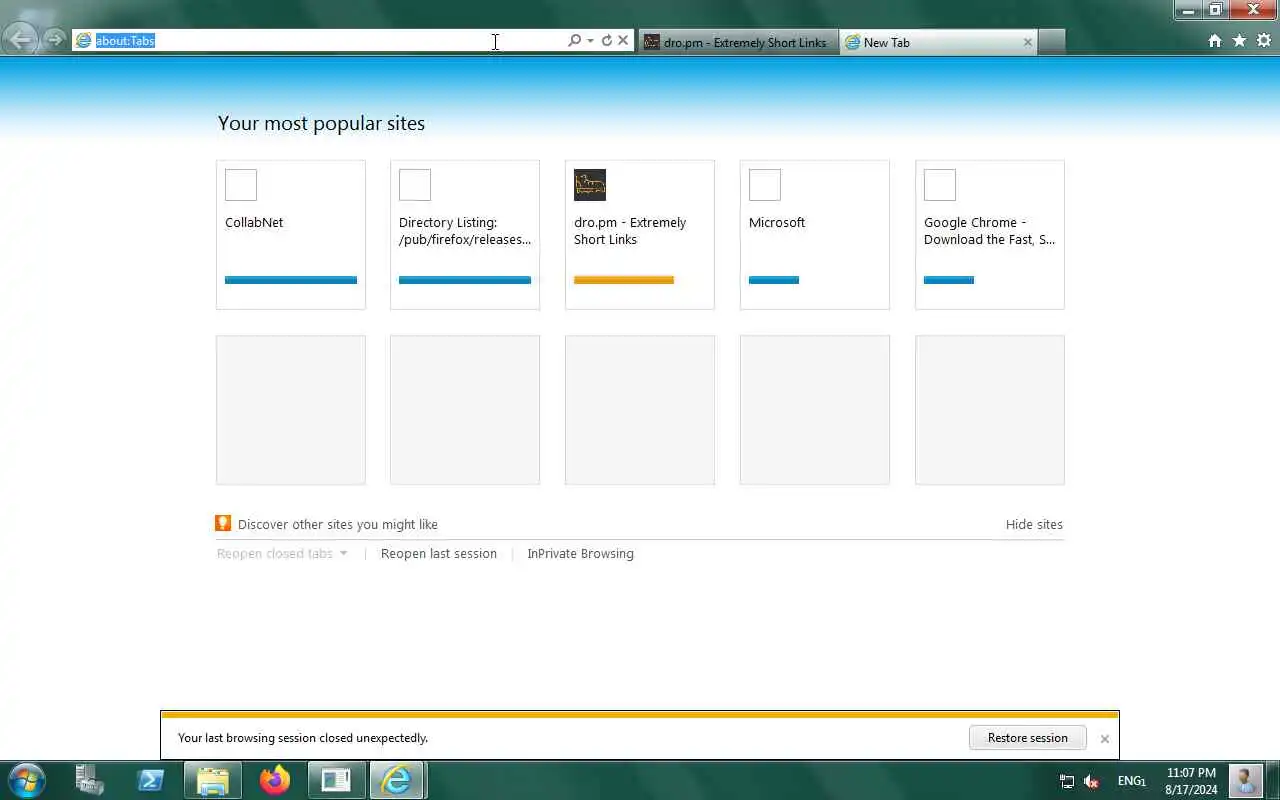The height and width of the screenshot is (800, 1280).
Task: Switch input language via ENG indicator
Action: tap(1131, 781)
